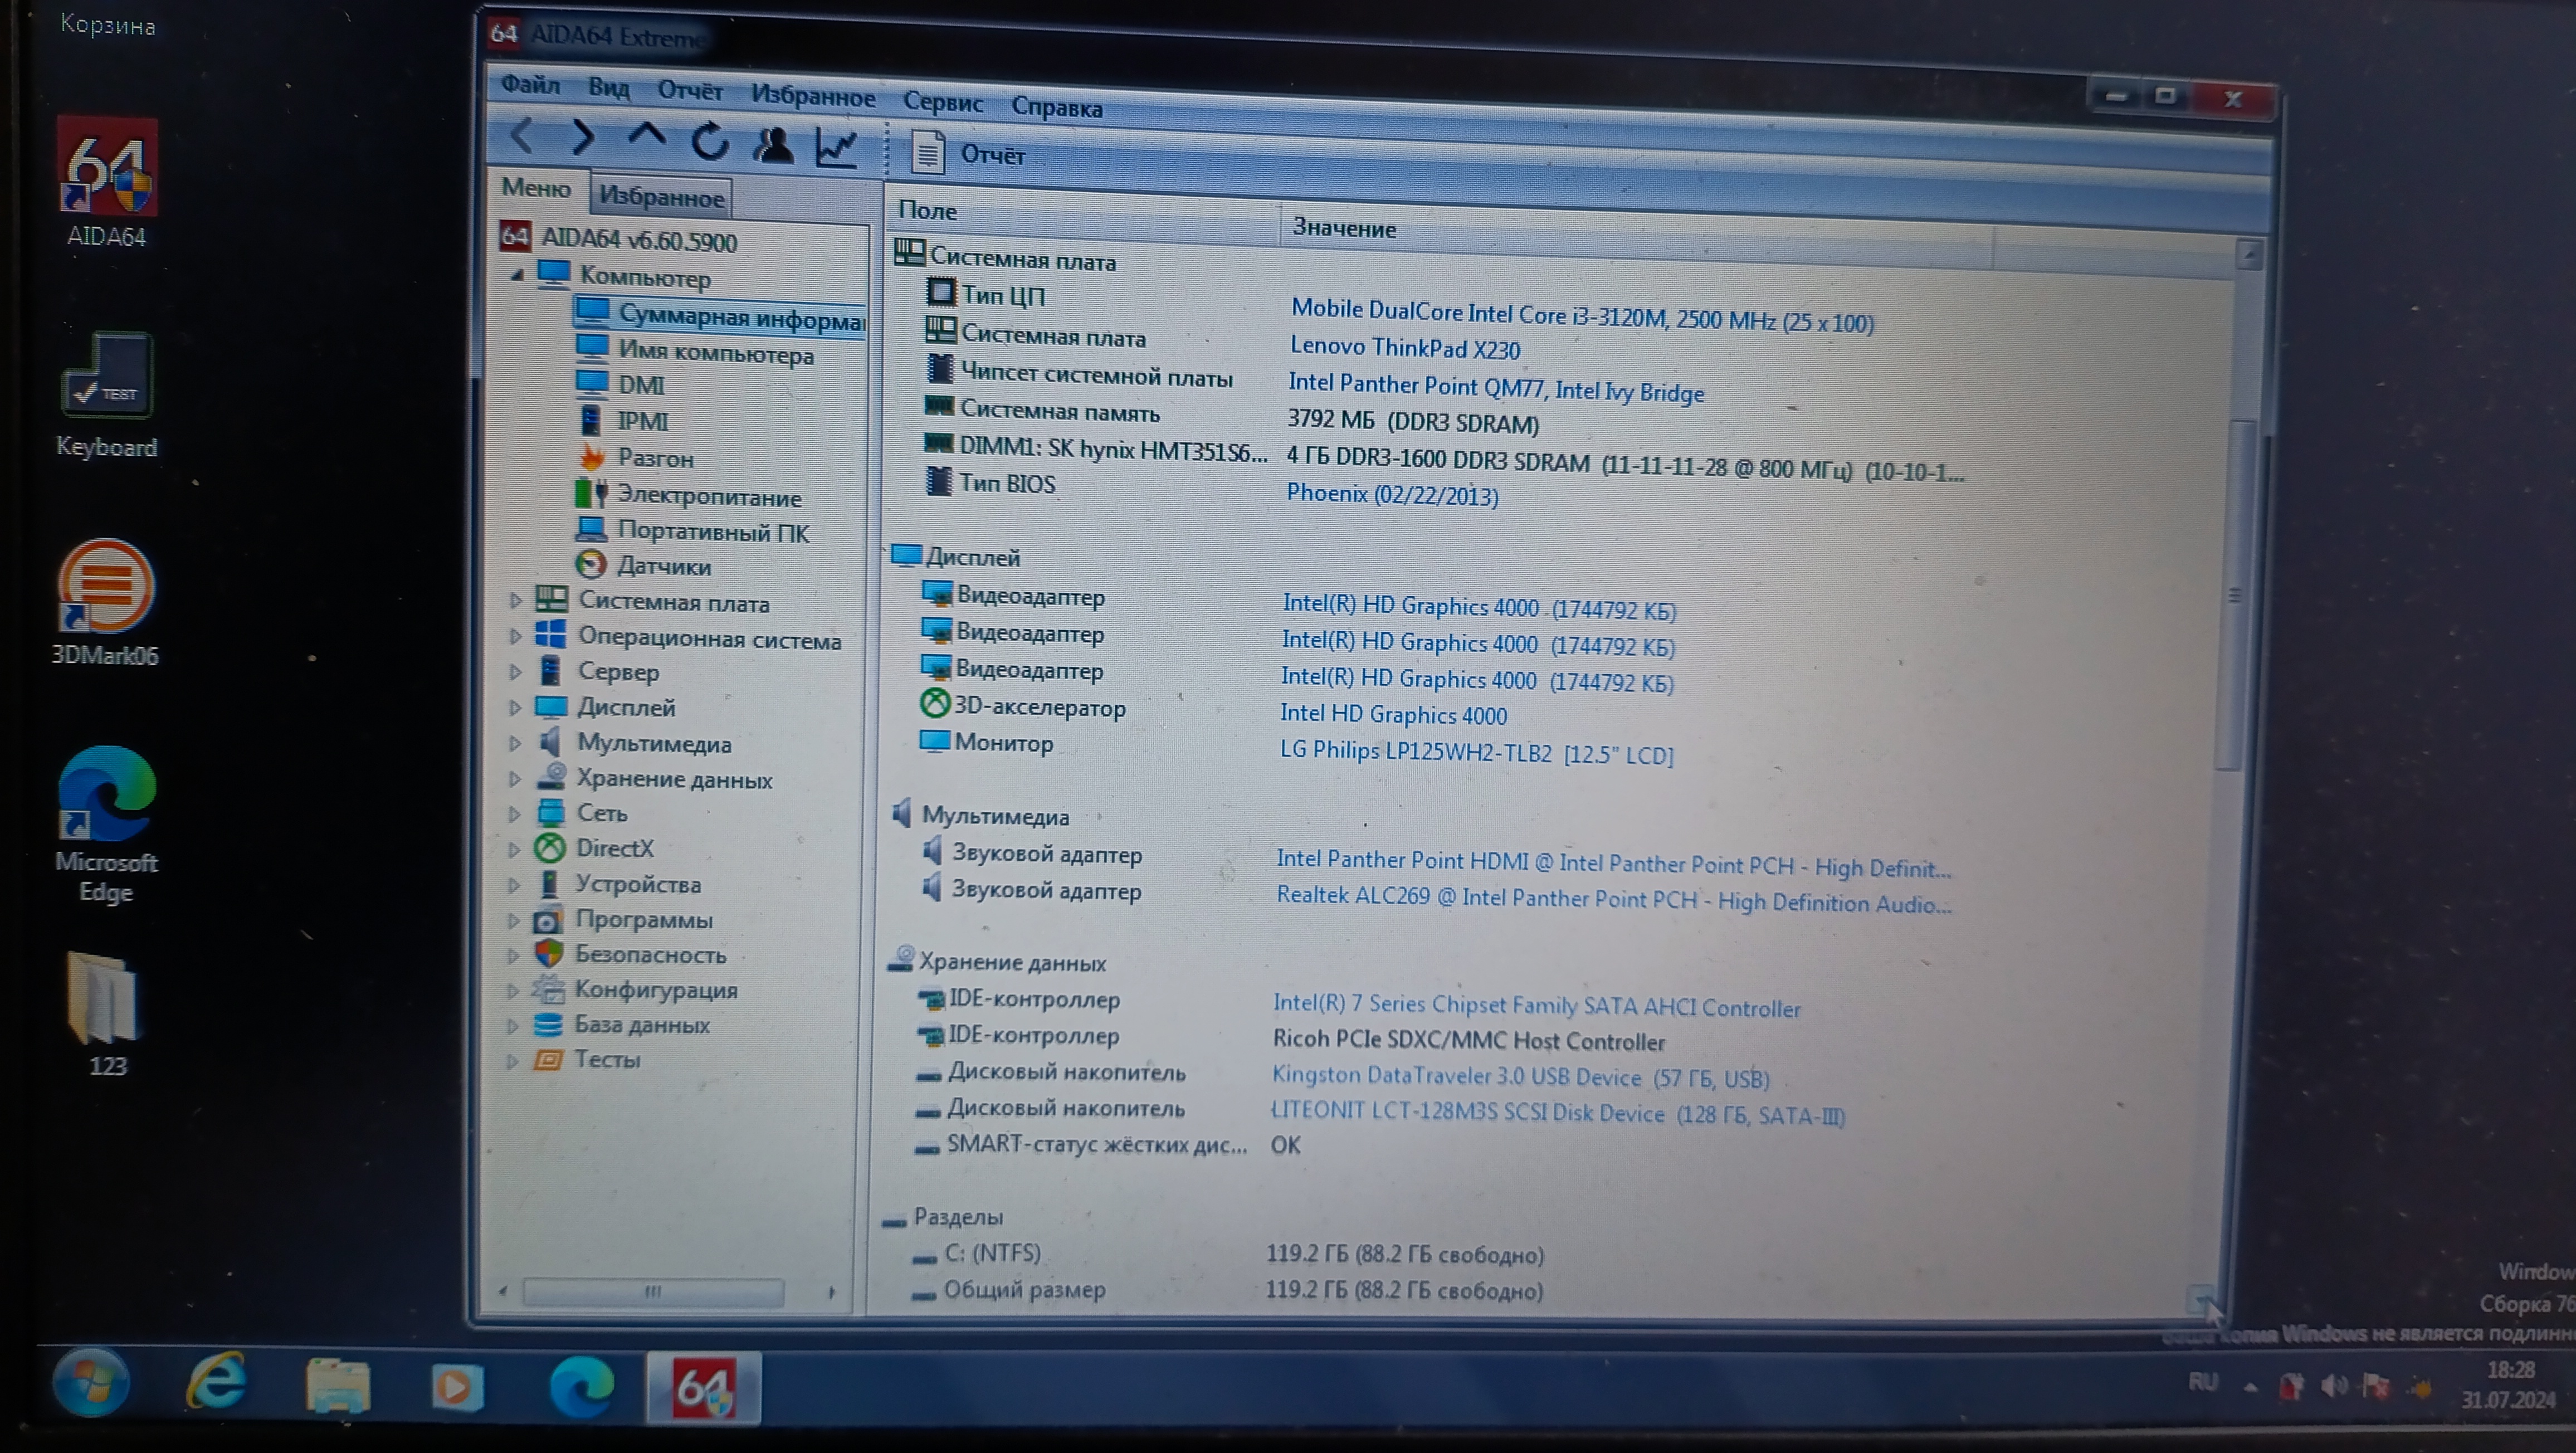Open the Mobile DualCore Intel Core i3-3120M link
Image resolution: width=2576 pixels, height=1453 pixels.
1582,316
